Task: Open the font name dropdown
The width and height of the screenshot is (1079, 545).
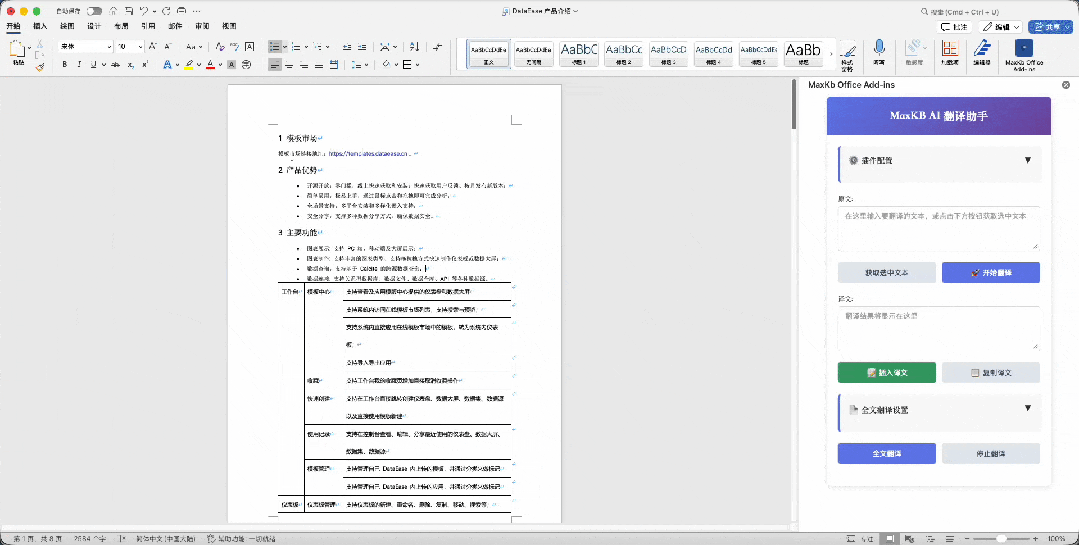Action: point(109,47)
